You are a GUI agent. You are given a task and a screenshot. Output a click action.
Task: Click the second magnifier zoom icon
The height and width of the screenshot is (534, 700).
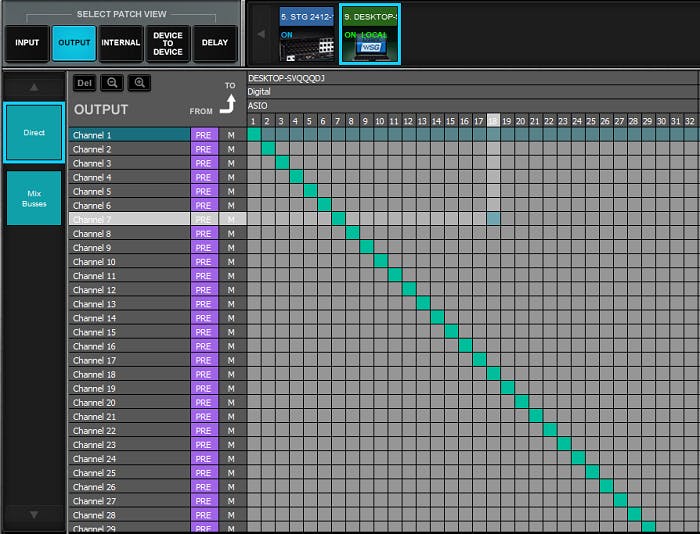click(x=140, y=83)
